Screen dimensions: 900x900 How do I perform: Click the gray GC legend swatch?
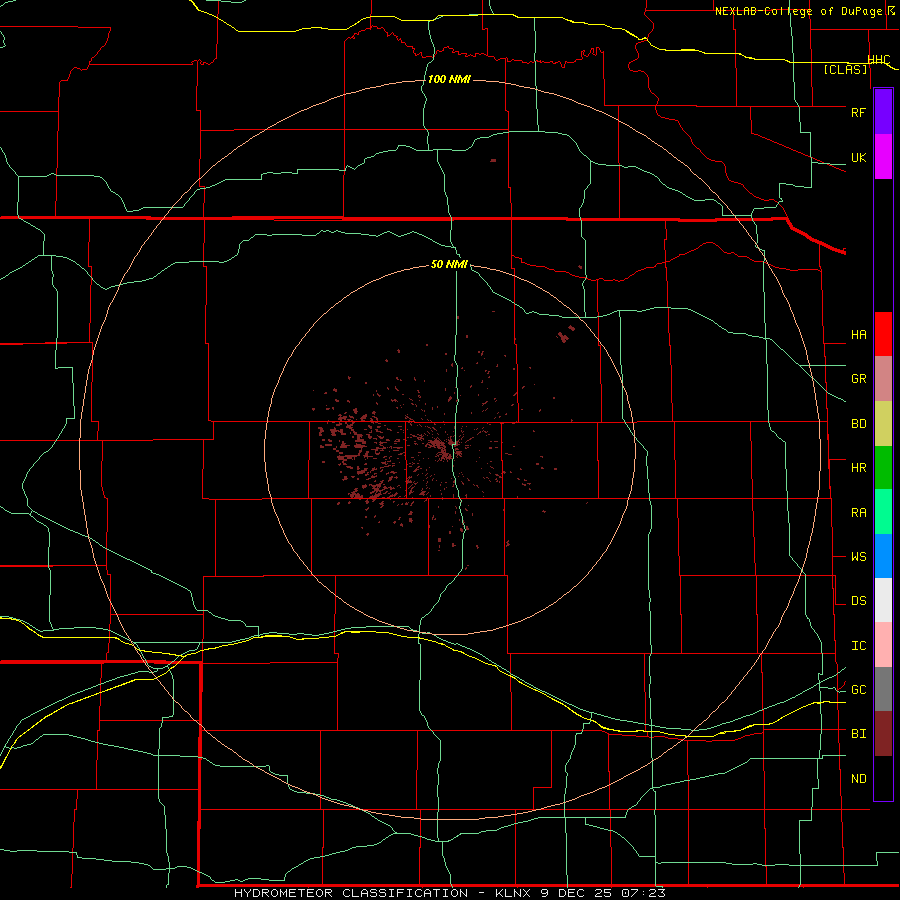883,689
